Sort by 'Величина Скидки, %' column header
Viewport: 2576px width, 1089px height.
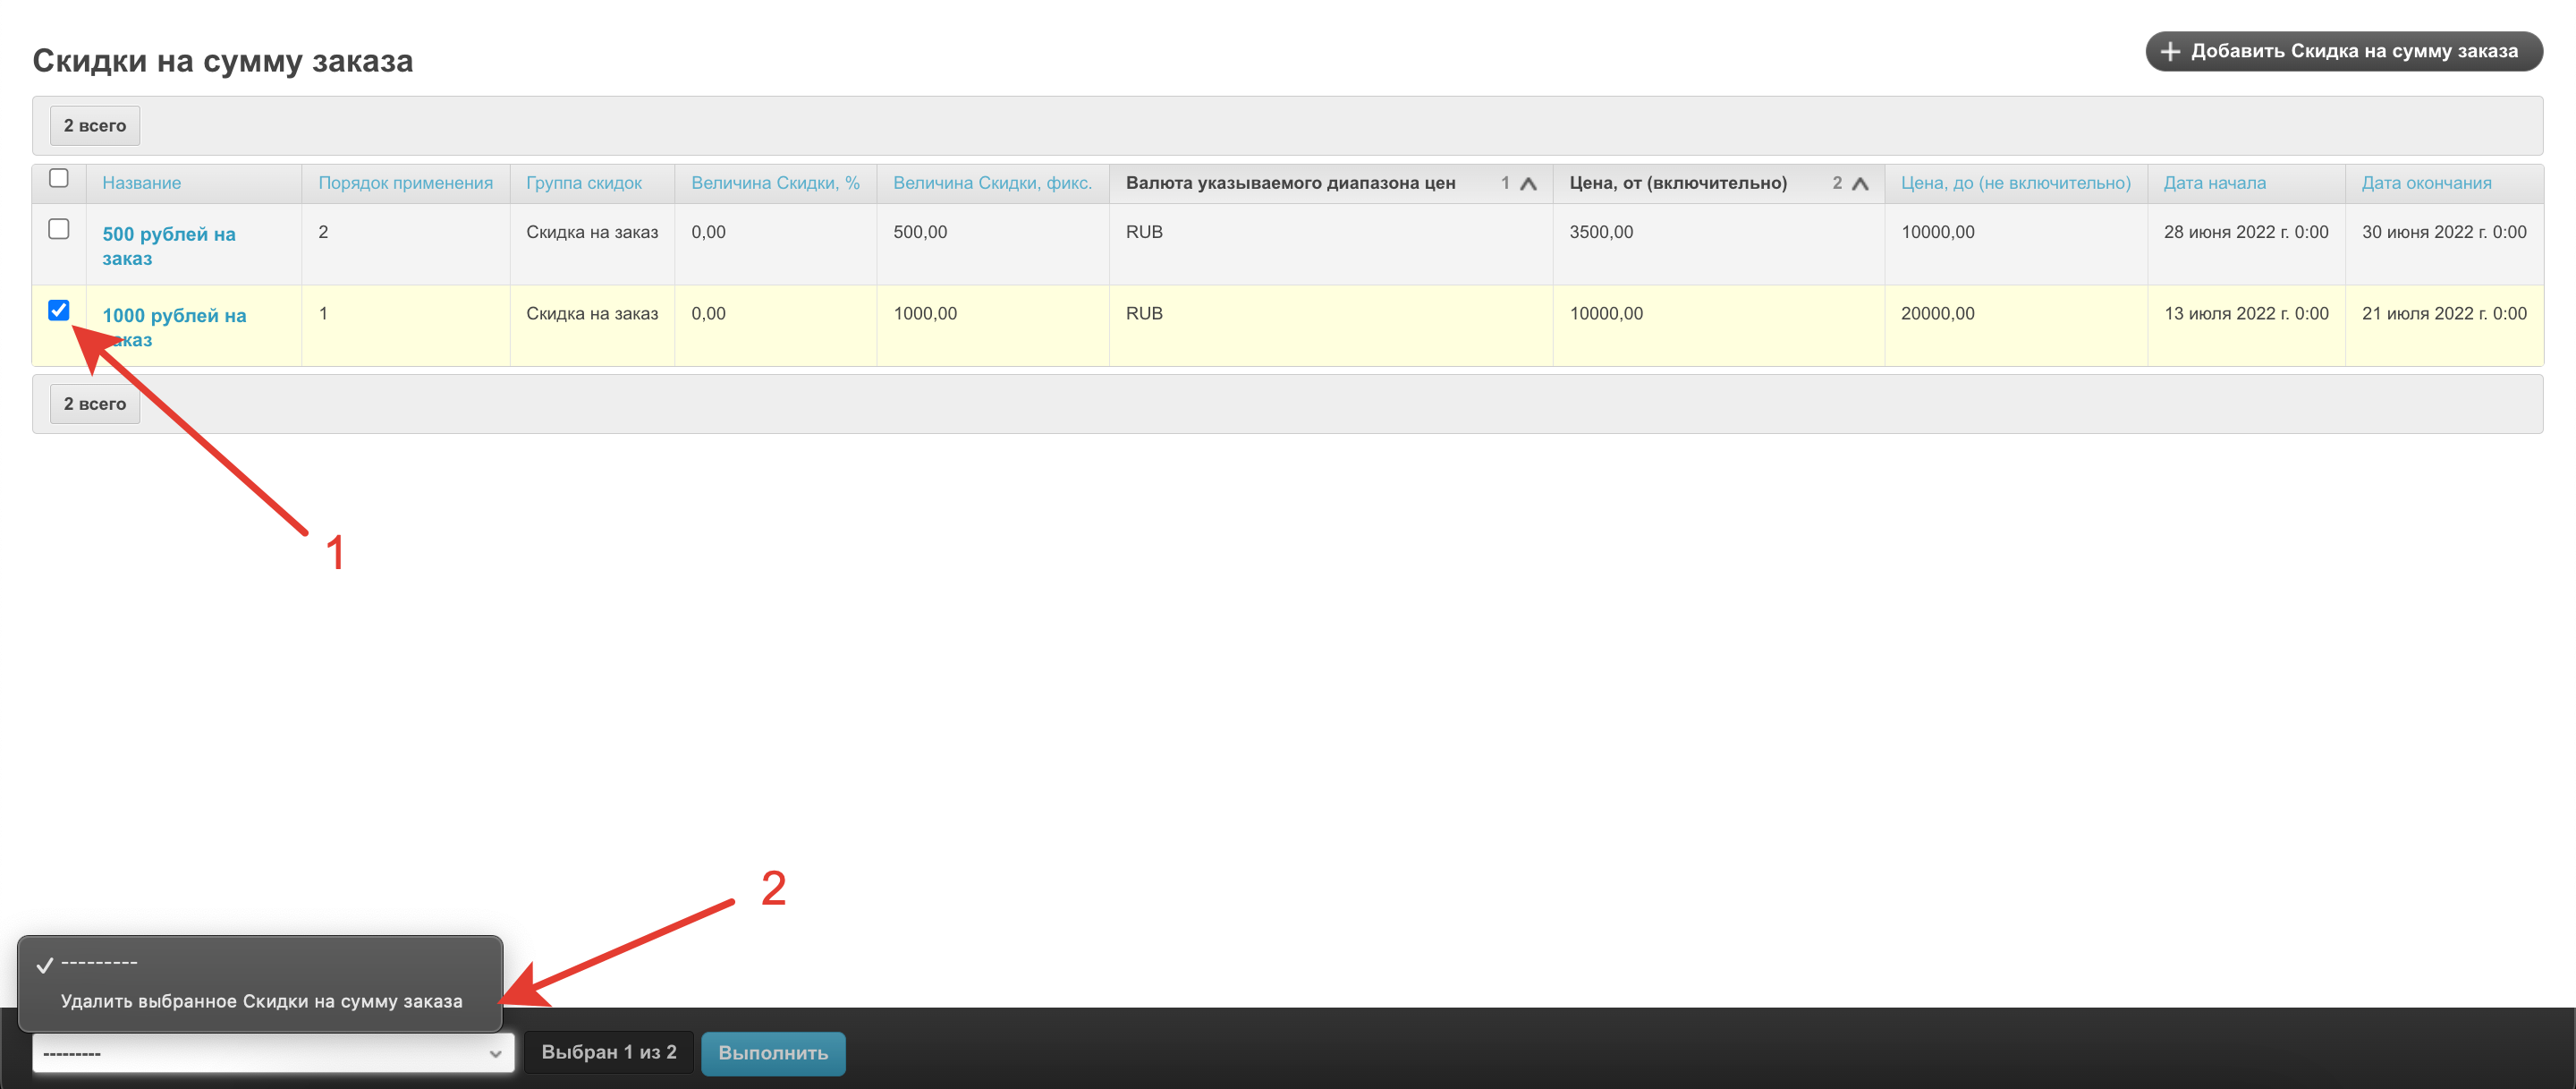point(775,183)
